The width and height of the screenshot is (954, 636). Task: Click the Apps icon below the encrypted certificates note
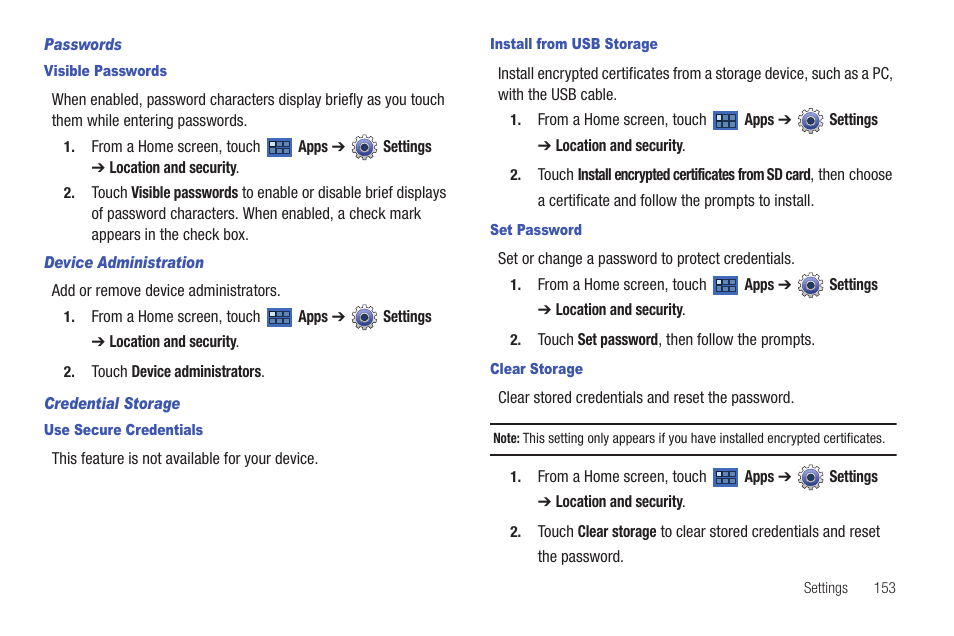coord(725,477)
